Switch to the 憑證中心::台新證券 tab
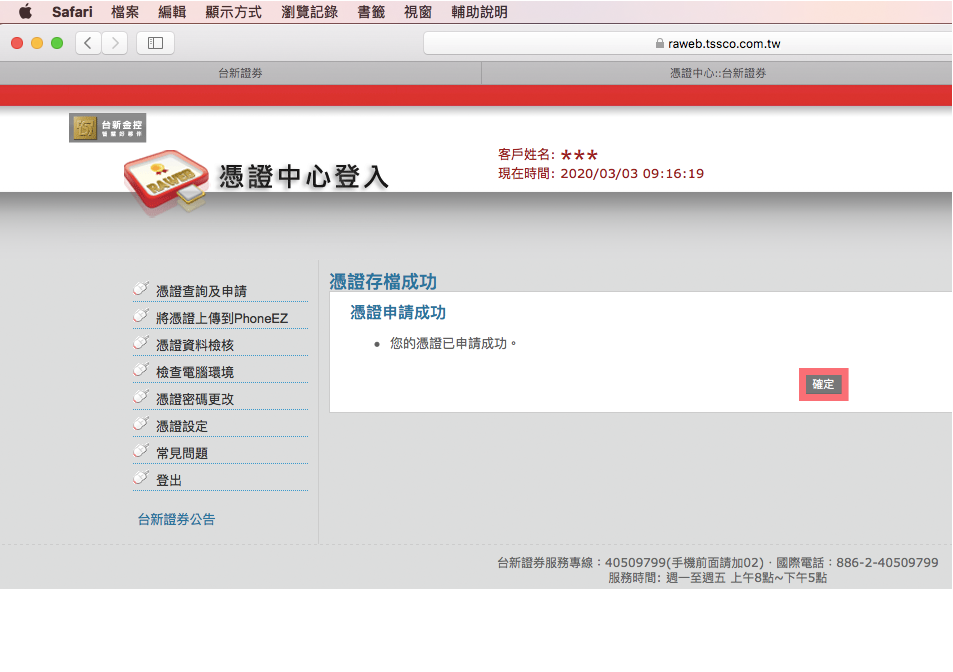Viewport: 953px width, 672px height. (717, 74)
